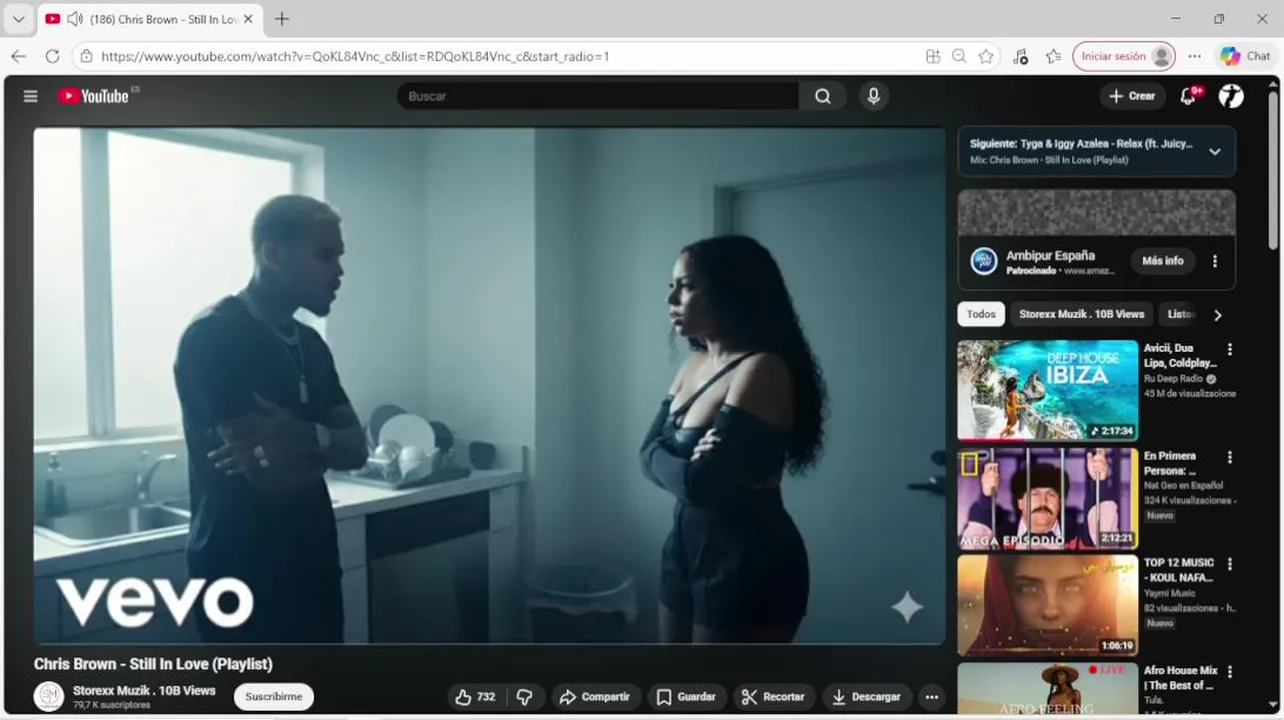Open the browser favorites list icon
1284x720 pixels.
(1053, 57)
